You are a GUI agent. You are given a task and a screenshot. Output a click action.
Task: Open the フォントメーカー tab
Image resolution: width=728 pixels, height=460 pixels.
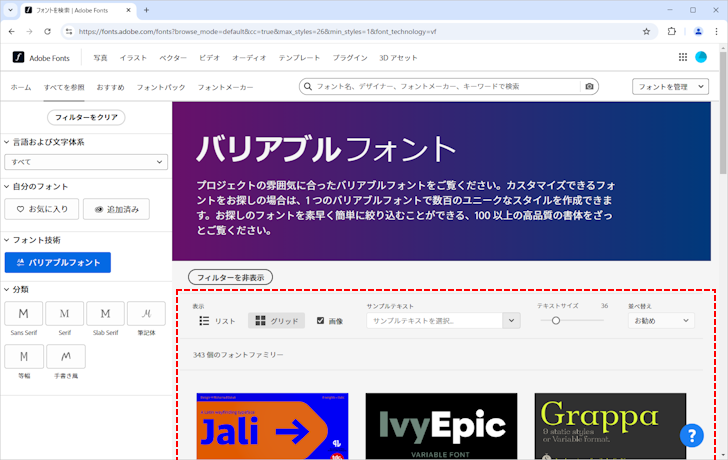pyautogui.click(x=225, y=87)
